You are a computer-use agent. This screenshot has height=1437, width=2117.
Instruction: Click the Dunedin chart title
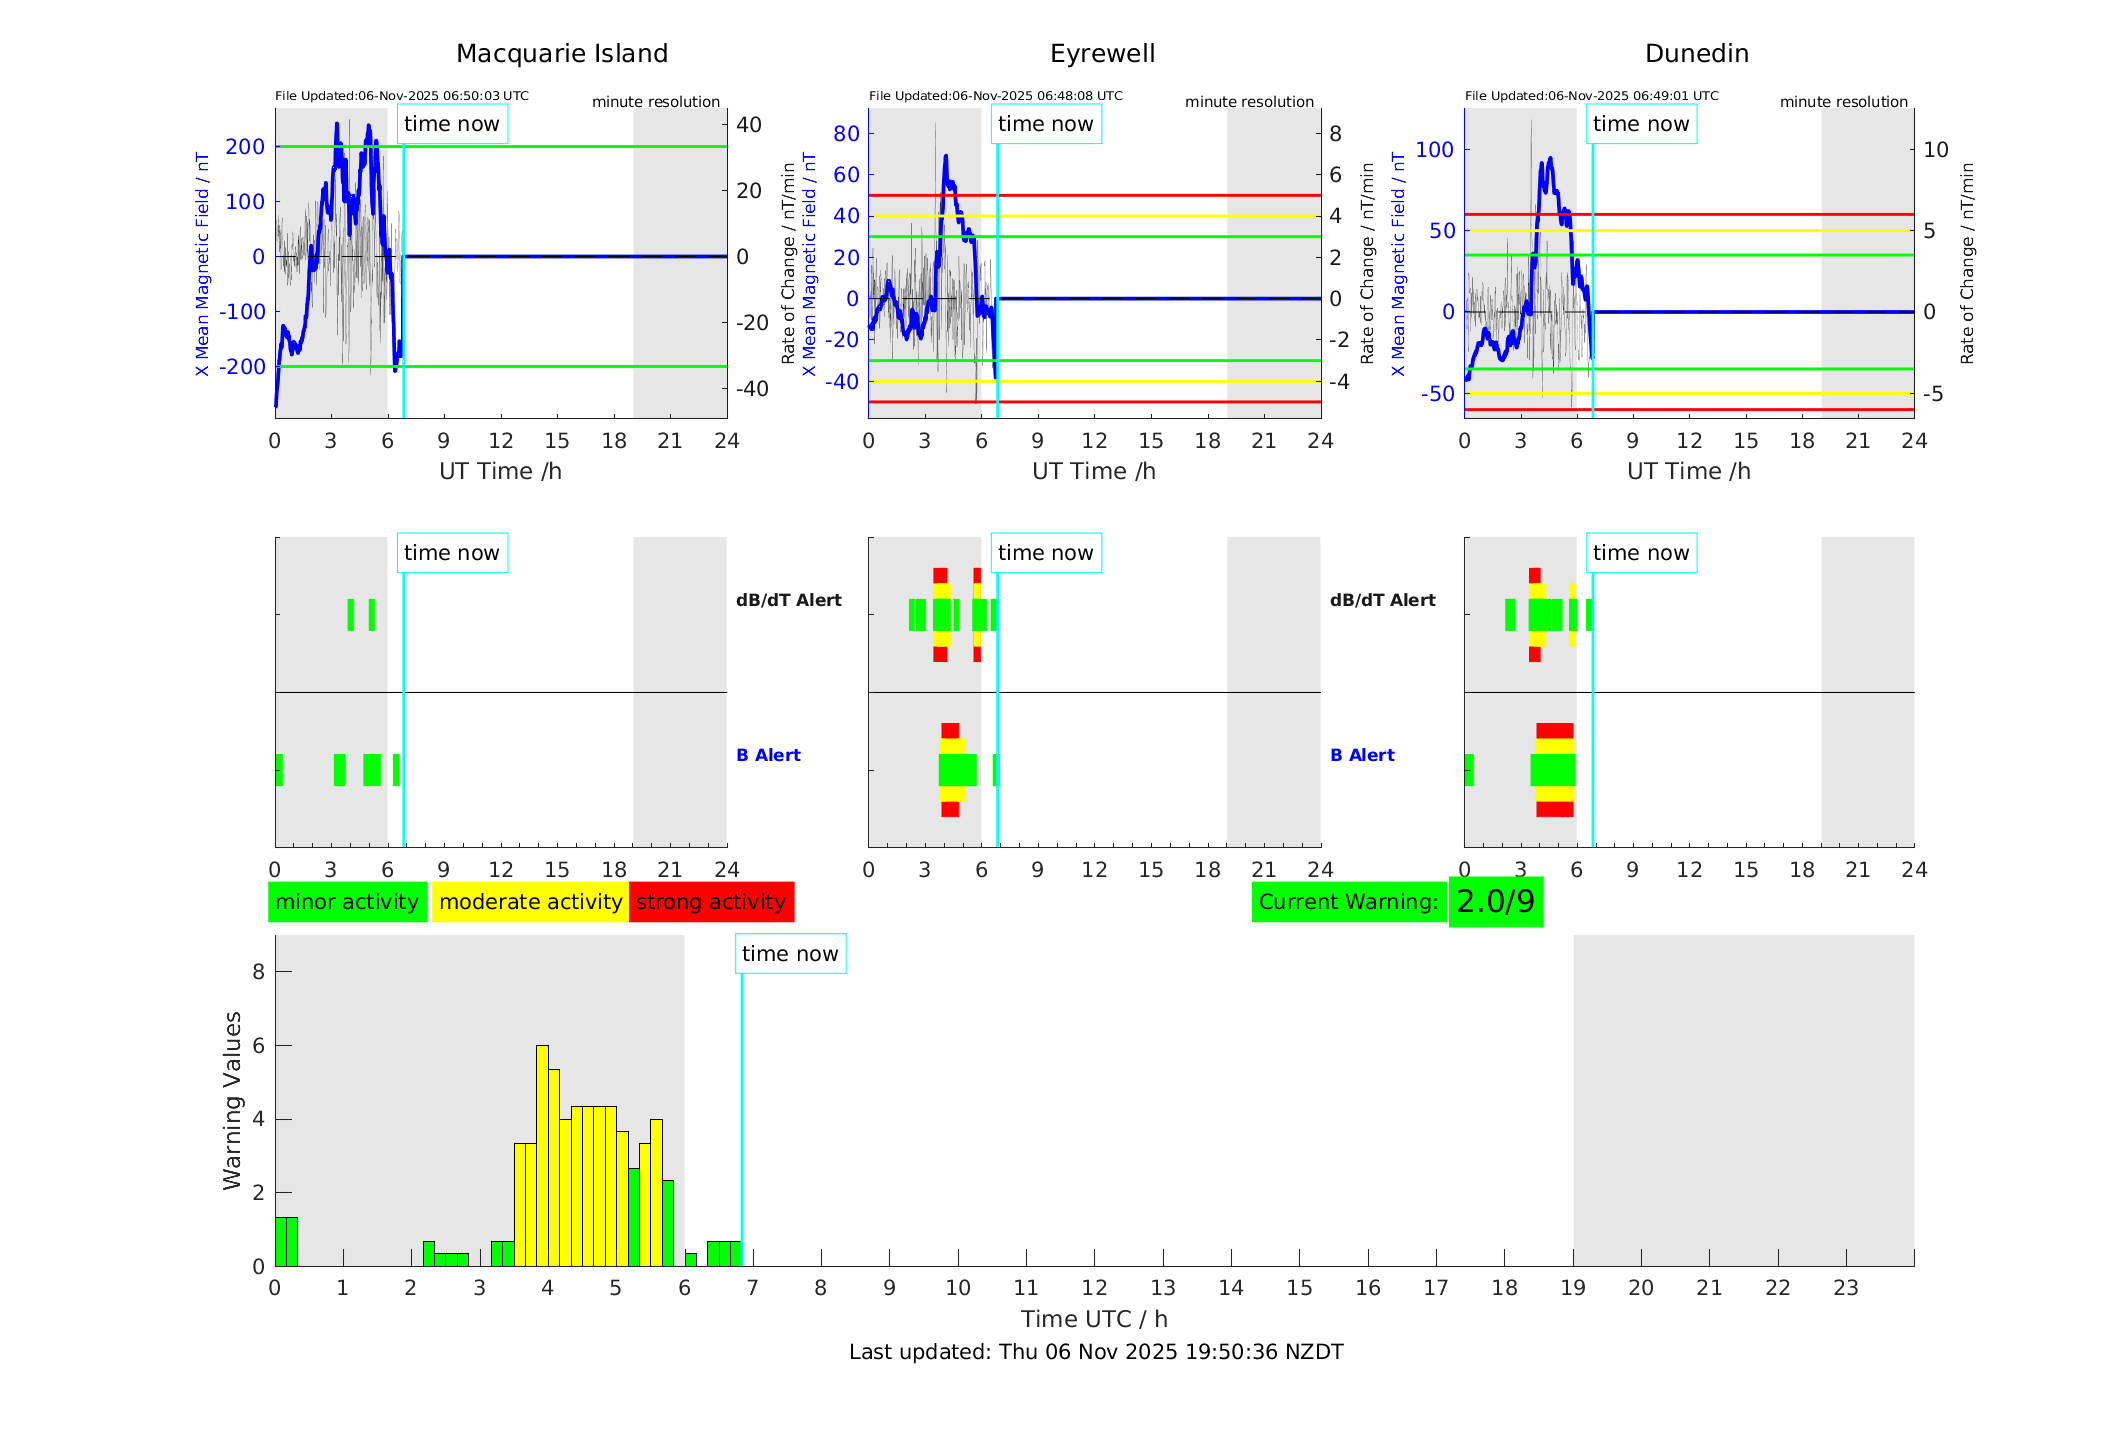[1696, 54]
